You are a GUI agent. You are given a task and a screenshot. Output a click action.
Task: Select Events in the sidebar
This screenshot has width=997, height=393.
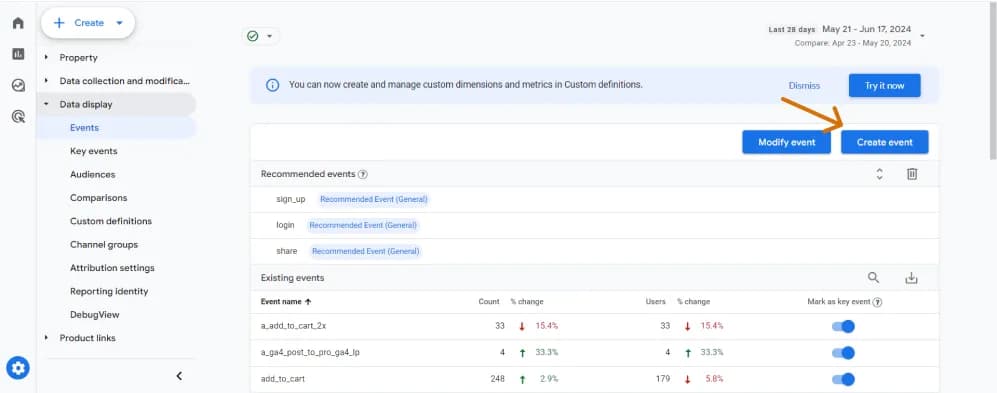point(85,128)
